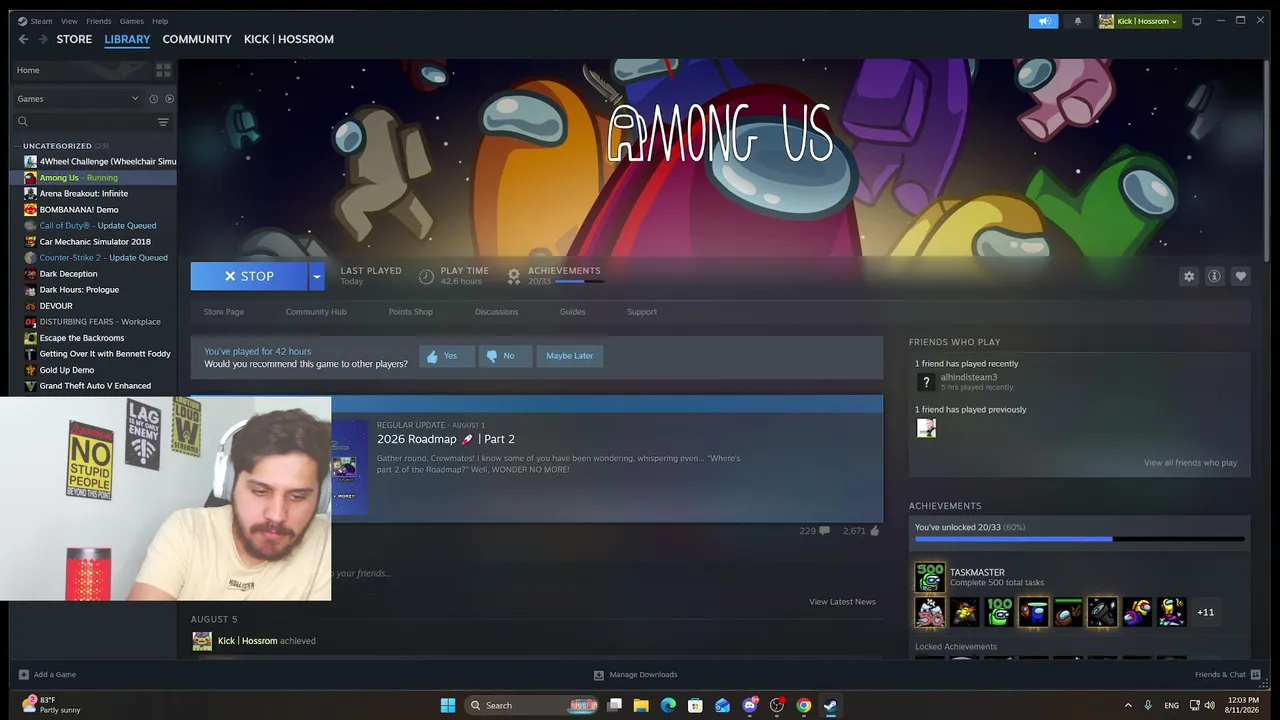Image resolution: width=1280 pixels, height=720 pixels.
Task: Select Counter-Strike 2 in the library list
Action: (103, 258)
